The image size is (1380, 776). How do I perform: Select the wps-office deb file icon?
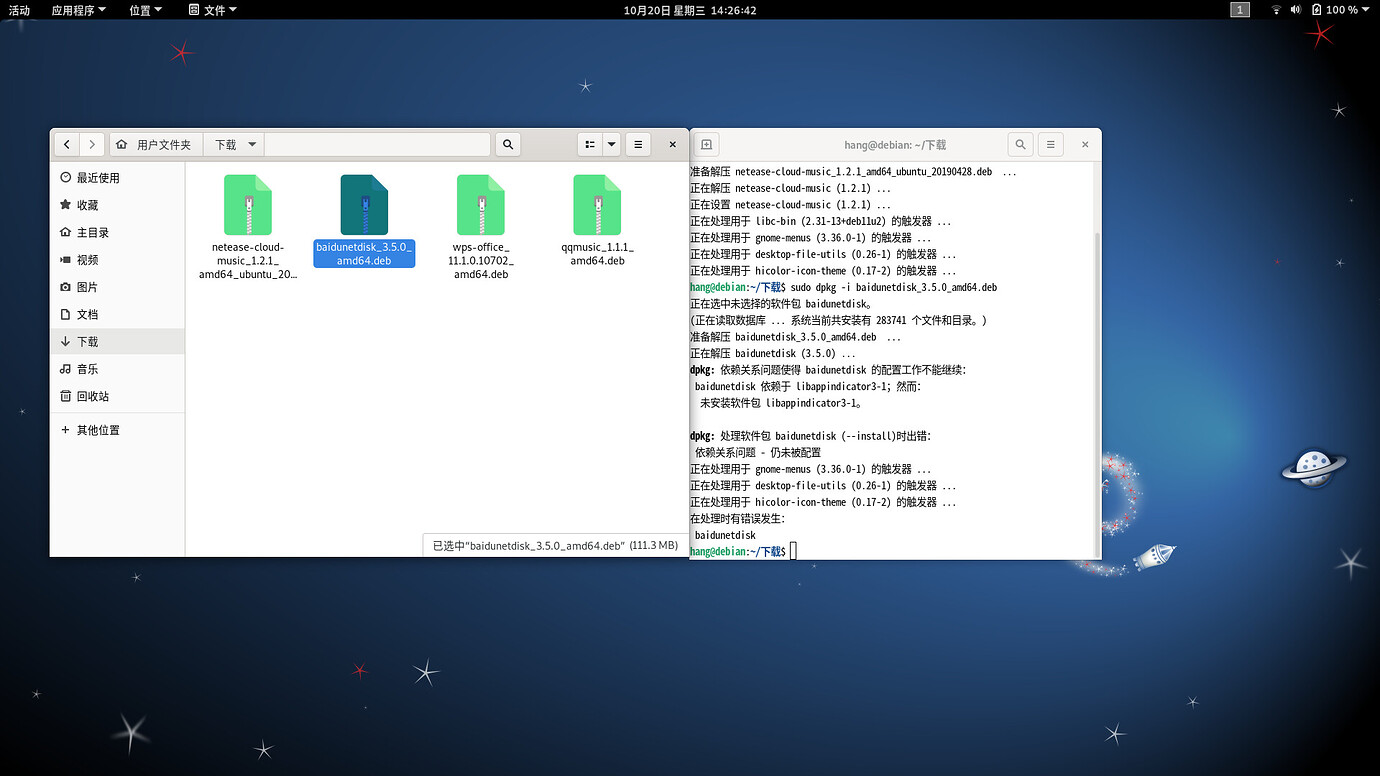481,205
